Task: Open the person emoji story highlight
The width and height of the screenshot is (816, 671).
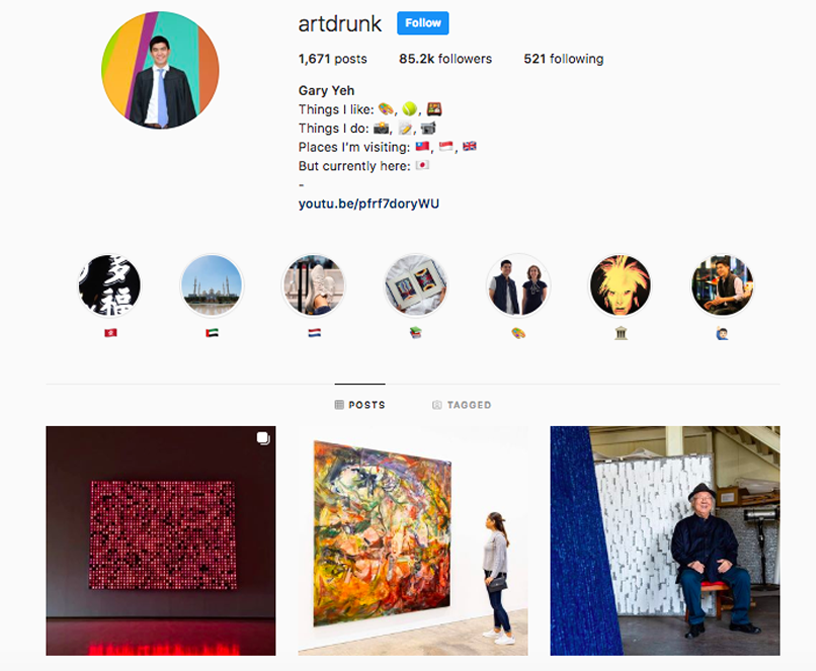Action: pos(722,285)
